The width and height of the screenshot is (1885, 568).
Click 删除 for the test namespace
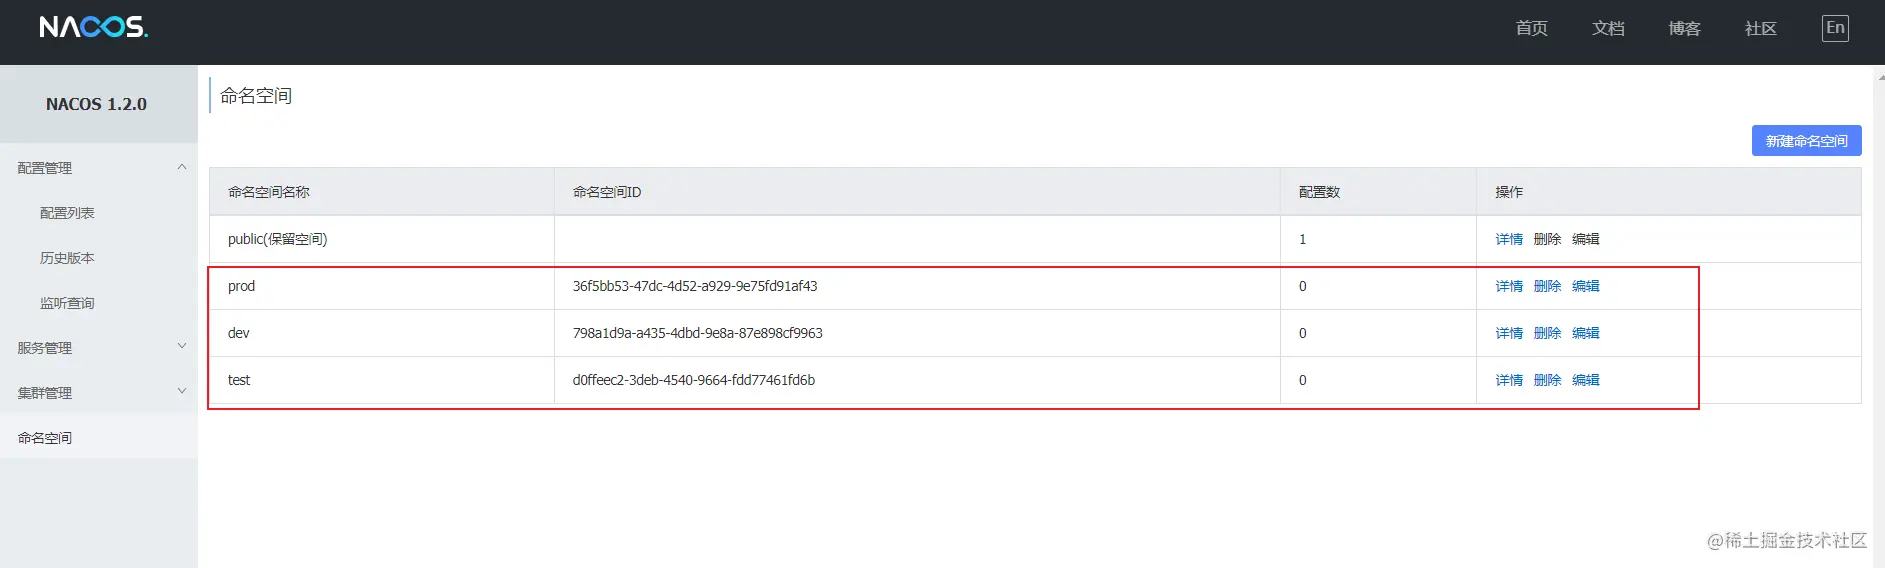(x=1547, y=380)
